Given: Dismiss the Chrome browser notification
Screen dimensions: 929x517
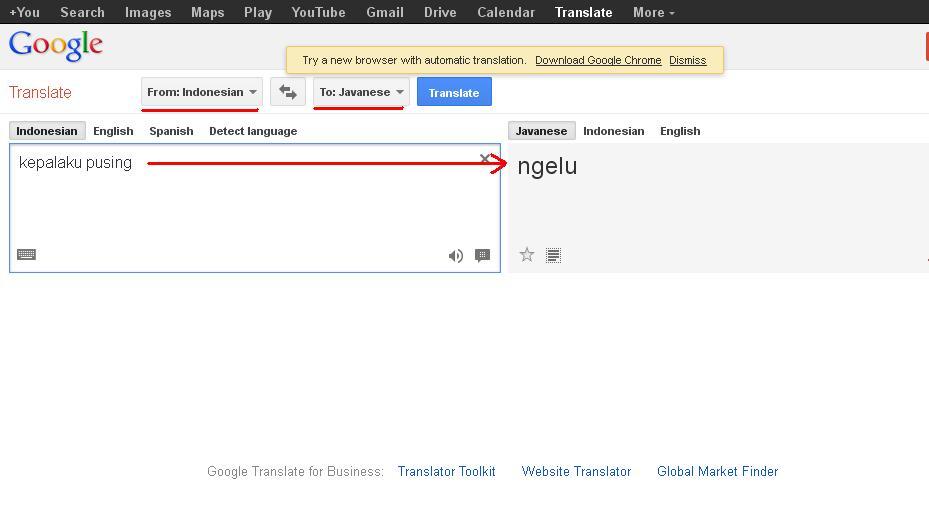Looking at the screenshot, I should click(687, 60).
